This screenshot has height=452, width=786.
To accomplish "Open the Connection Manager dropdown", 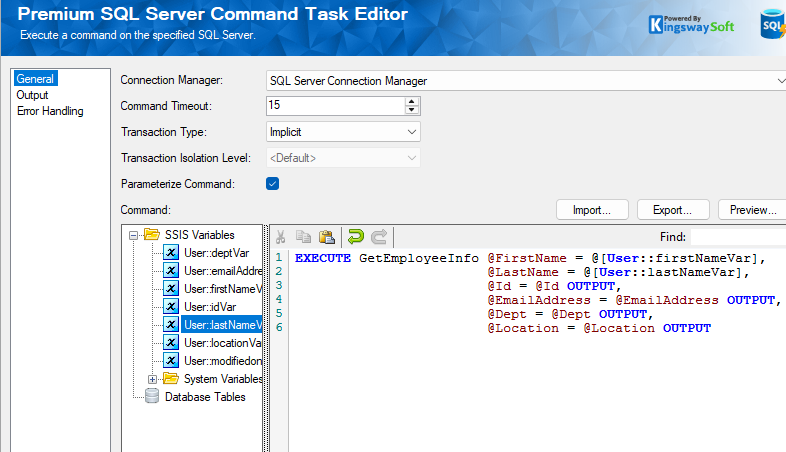I will click(x=780, y=80).
